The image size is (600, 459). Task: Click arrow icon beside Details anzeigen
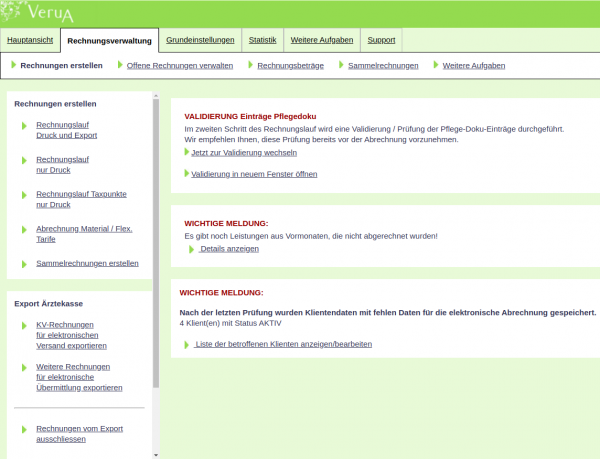coord(192,249)
